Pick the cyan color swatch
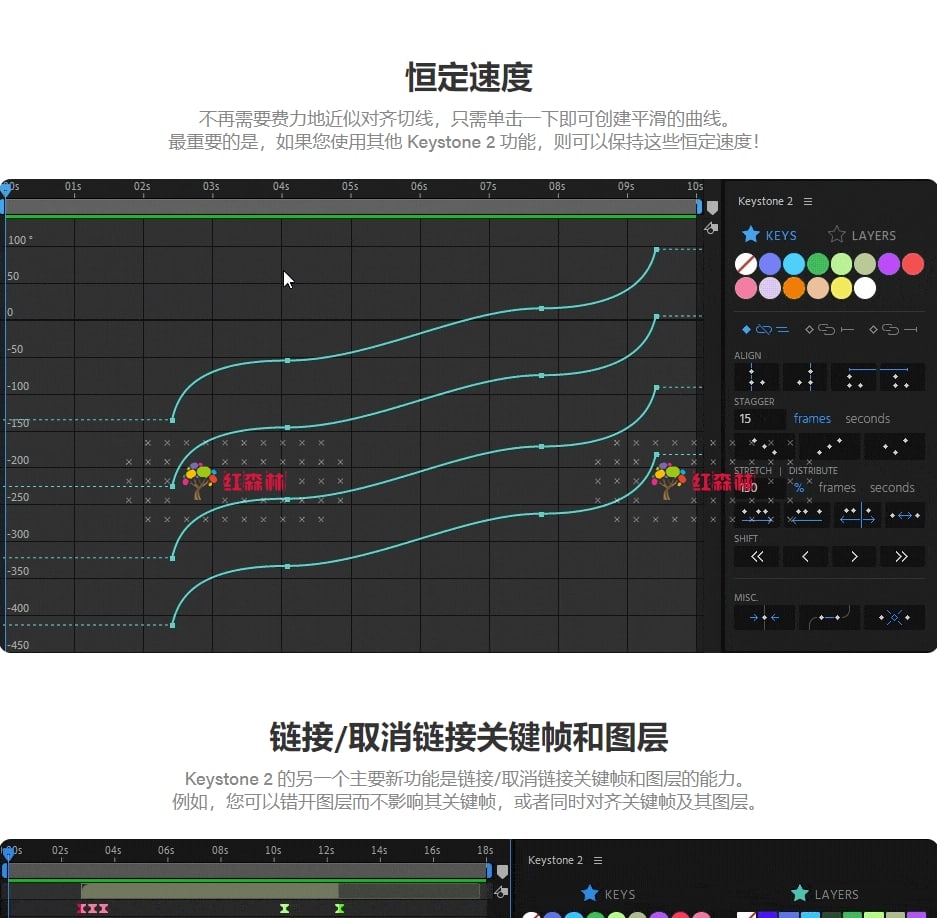This screenshot has width=937, height=918. click(x=794, y=264)
